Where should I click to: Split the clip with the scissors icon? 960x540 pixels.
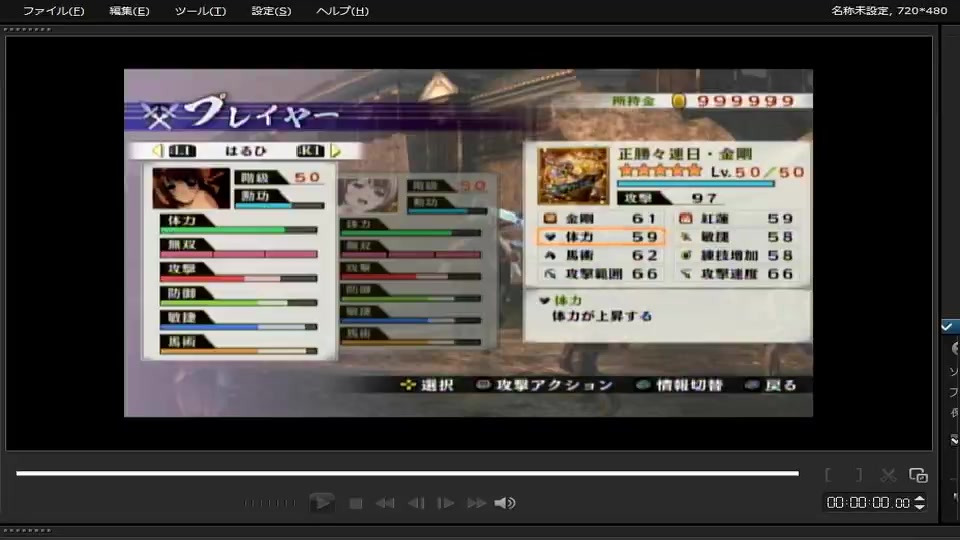click(888, 475)
